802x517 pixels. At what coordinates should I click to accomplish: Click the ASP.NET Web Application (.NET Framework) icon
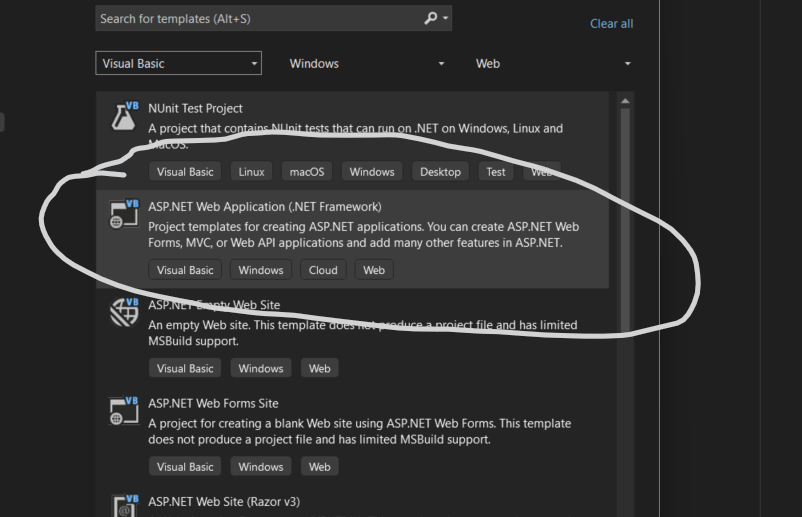pyautogui.click(x=124, y=214)
